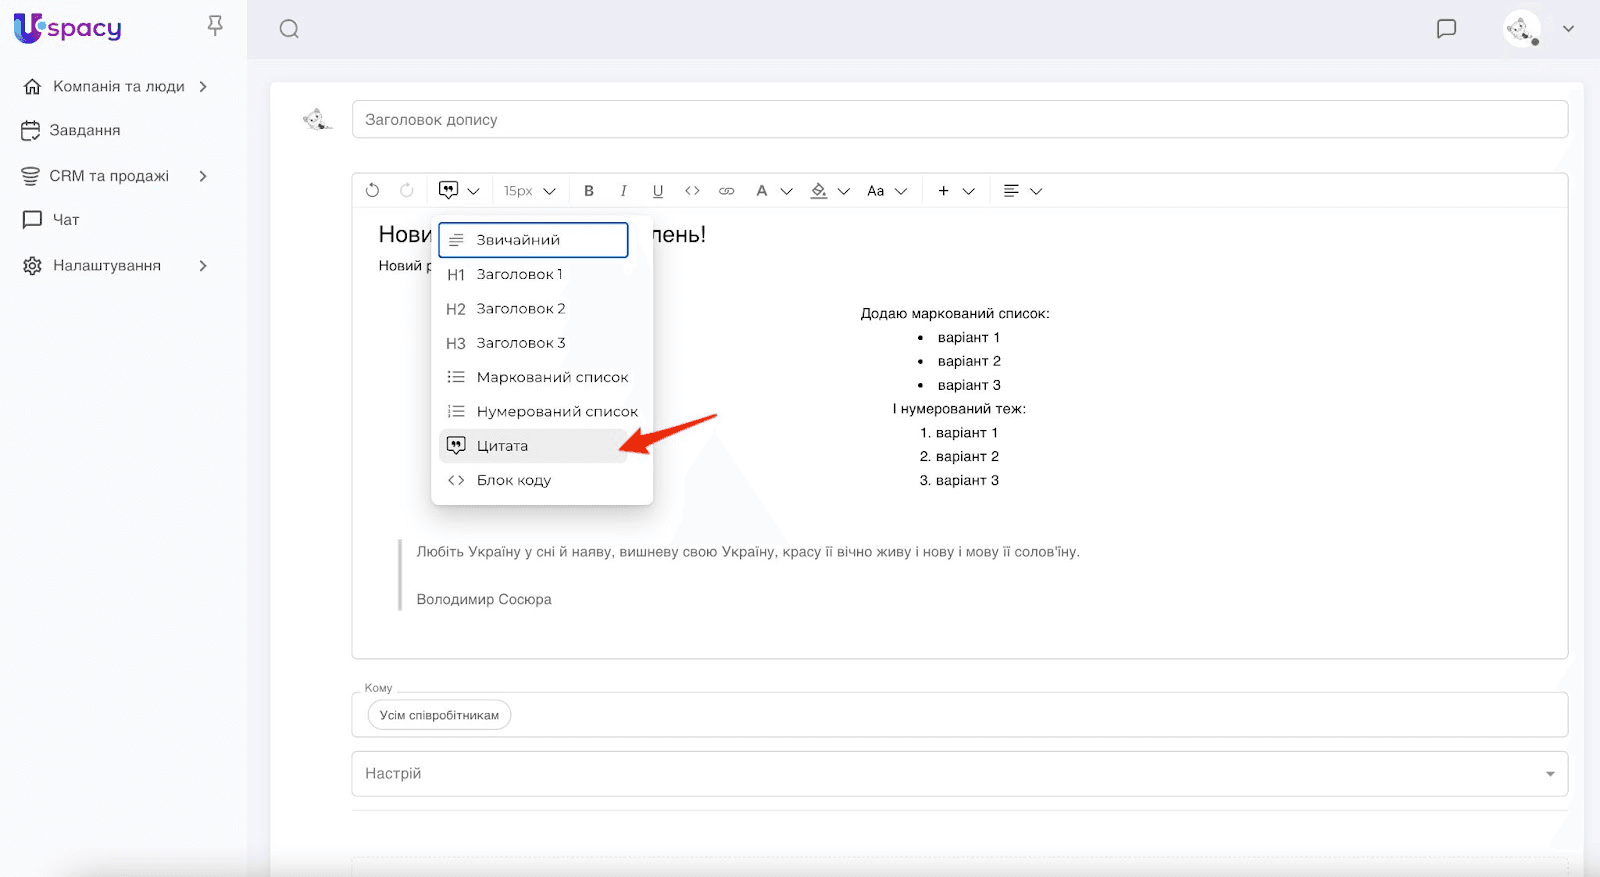Open the highlight fill color picker
The width and height of the screenshot is (1600, 877).
click(x=829, y=191)
